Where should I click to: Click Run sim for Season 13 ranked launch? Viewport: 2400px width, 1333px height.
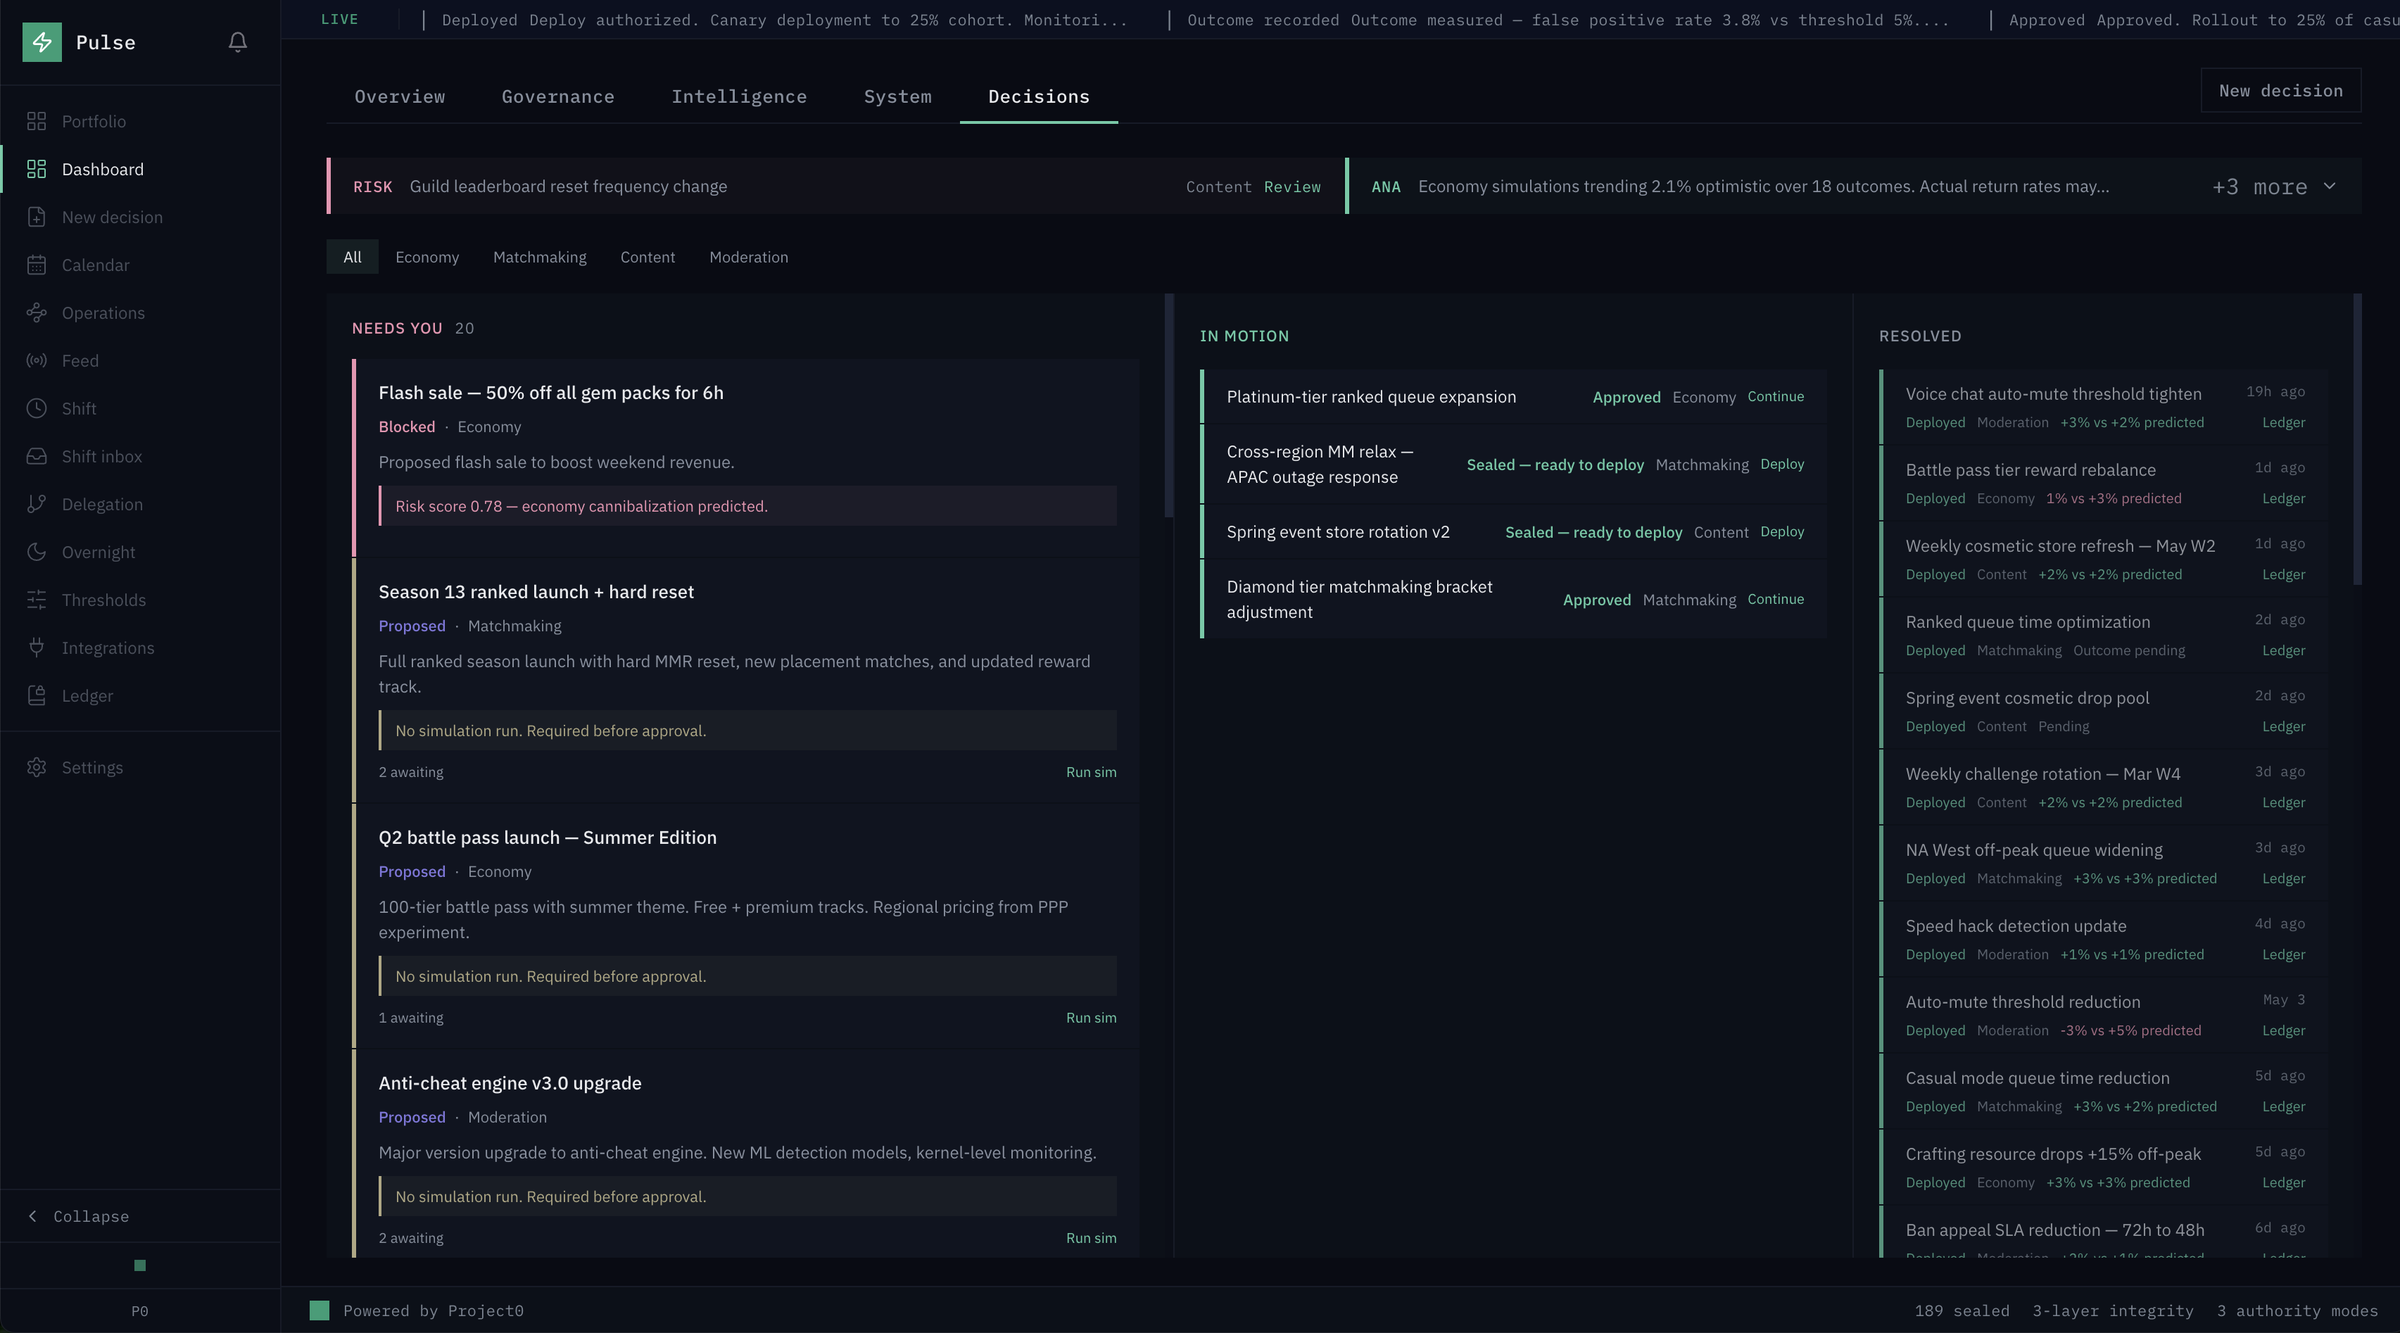(x=1091, y=772)
